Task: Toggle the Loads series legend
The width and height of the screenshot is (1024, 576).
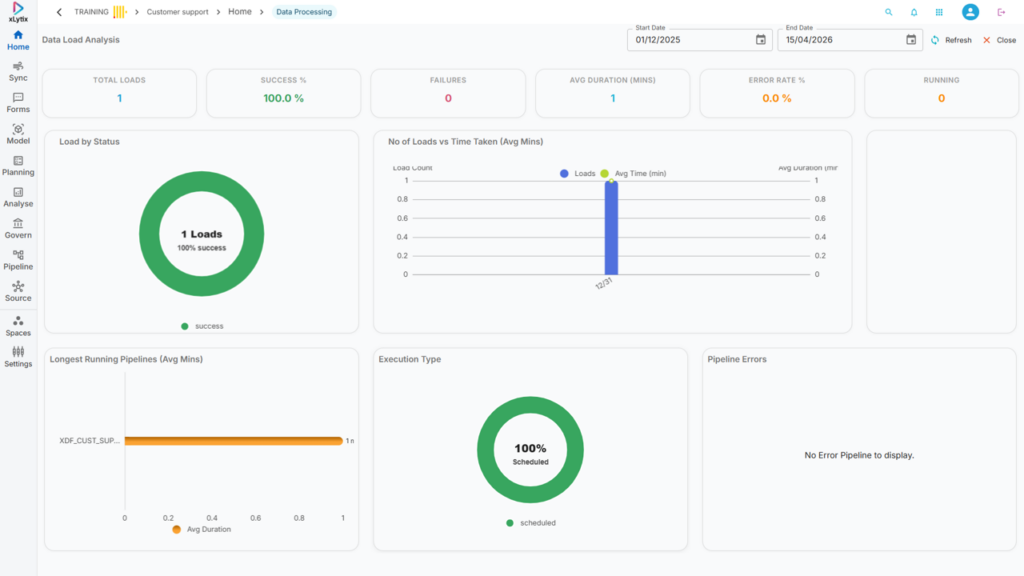Action: (577, 174)
